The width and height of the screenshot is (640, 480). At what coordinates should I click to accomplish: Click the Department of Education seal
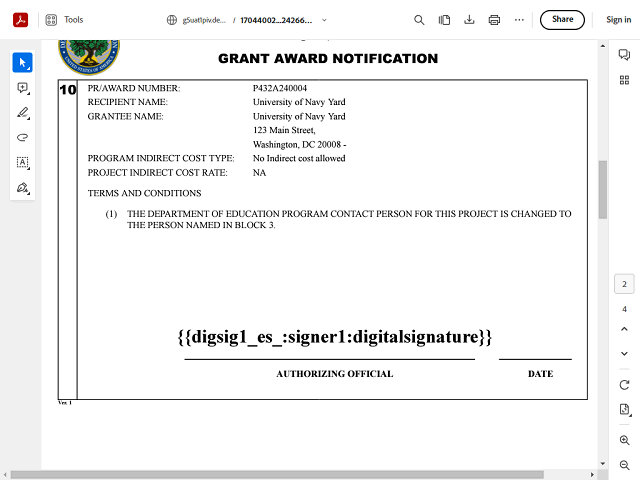89,57
